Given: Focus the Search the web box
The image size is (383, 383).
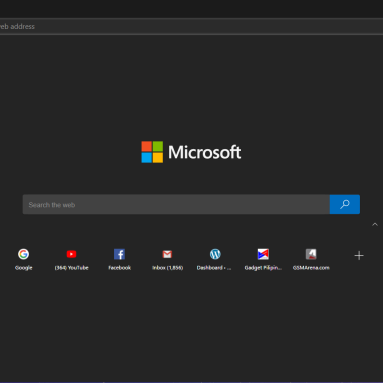Looking at the screenshot, I should (176, 204).
